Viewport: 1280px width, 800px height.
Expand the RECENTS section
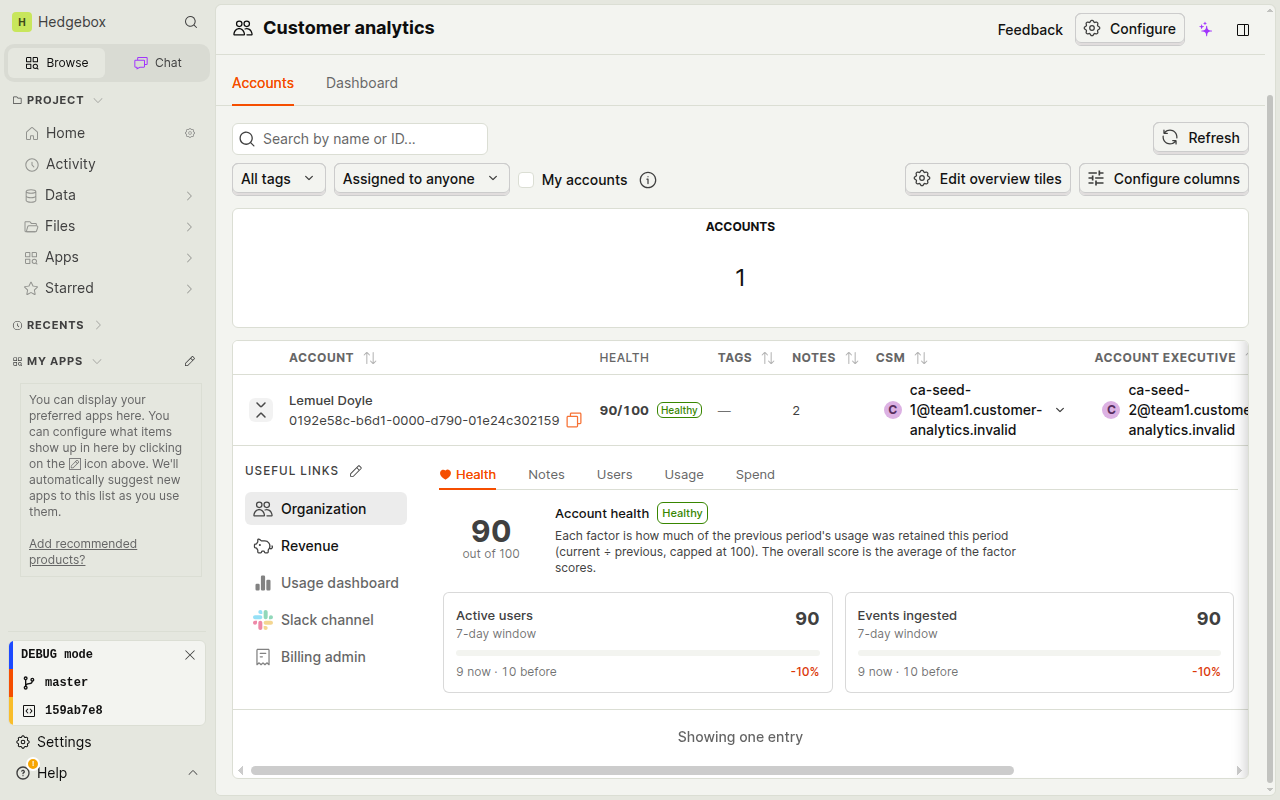58,325
